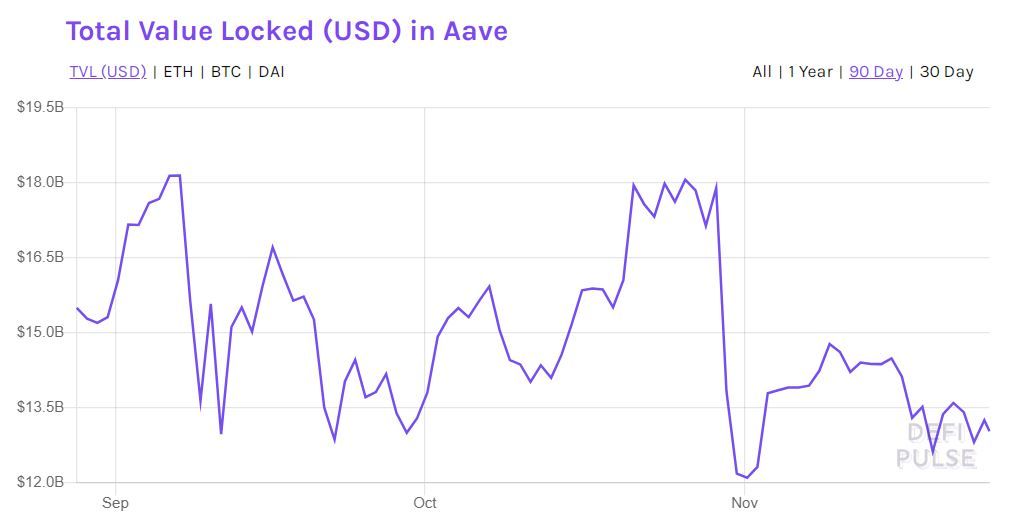Click the DeFi Pulse watermark logo
This screenshot has width=1031, height=523.
936,445
